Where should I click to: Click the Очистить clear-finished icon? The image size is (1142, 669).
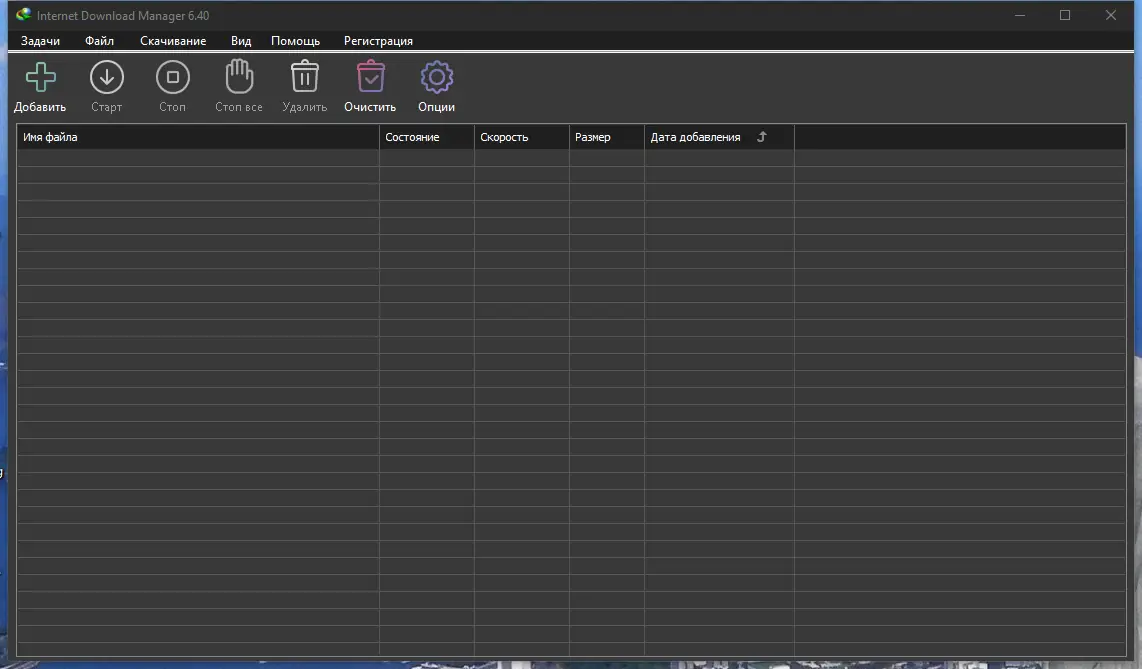click(x=370, y=76)
